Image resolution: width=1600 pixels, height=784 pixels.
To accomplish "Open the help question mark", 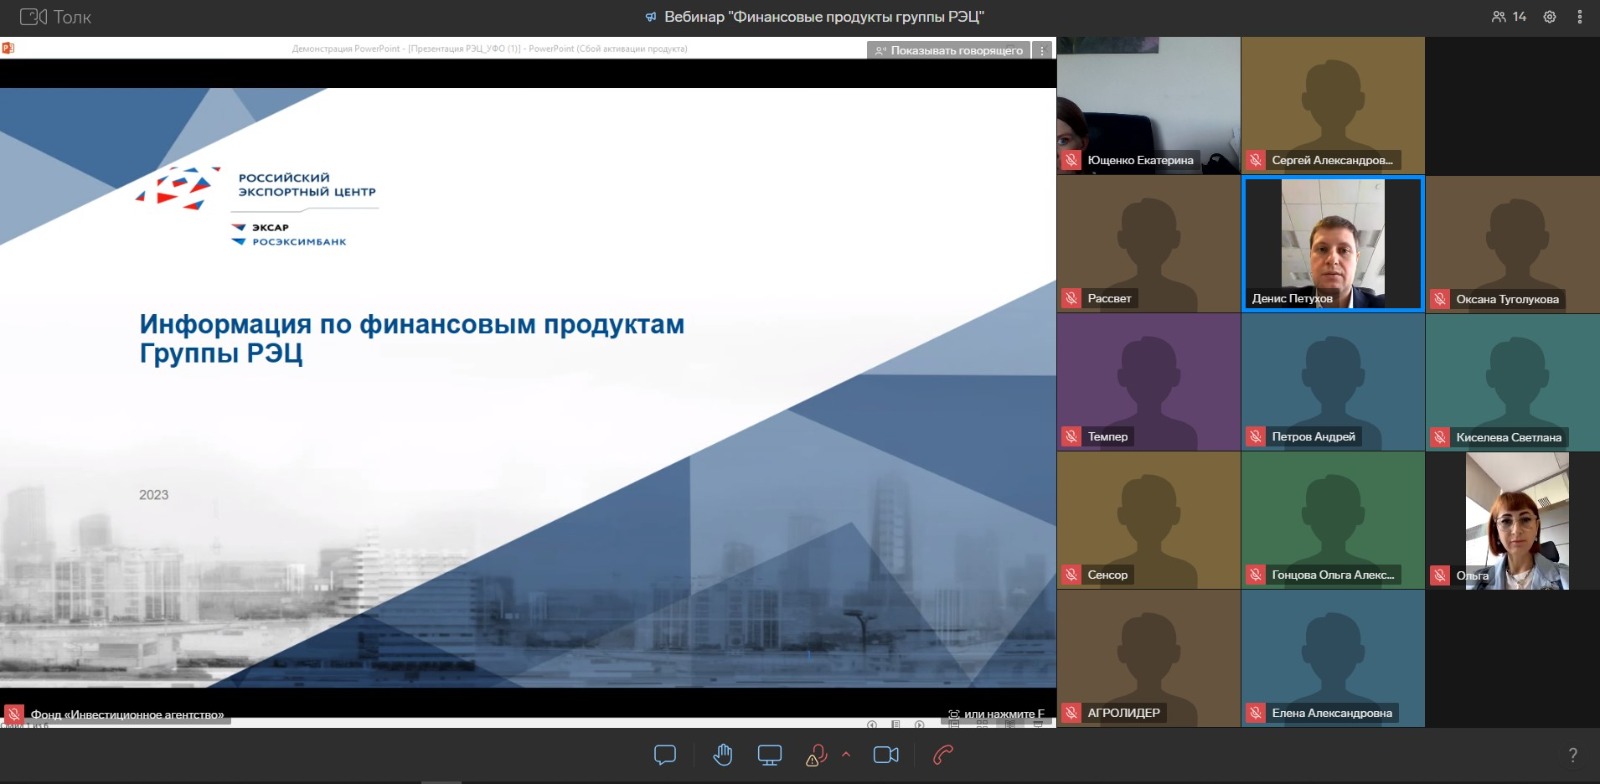I will coord(1573,755).
